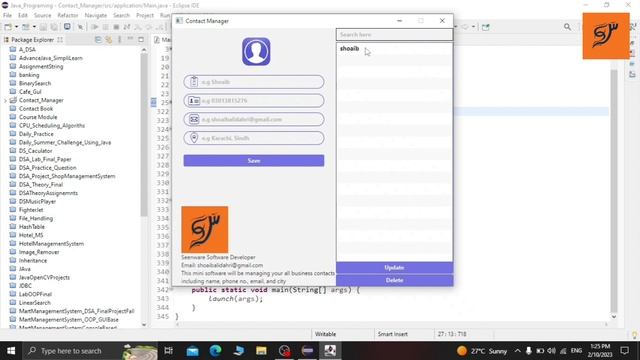Viewport: 640px width, 360px height.
Task: Click the envelope email icon in the form
Action: tap(194, 120)
